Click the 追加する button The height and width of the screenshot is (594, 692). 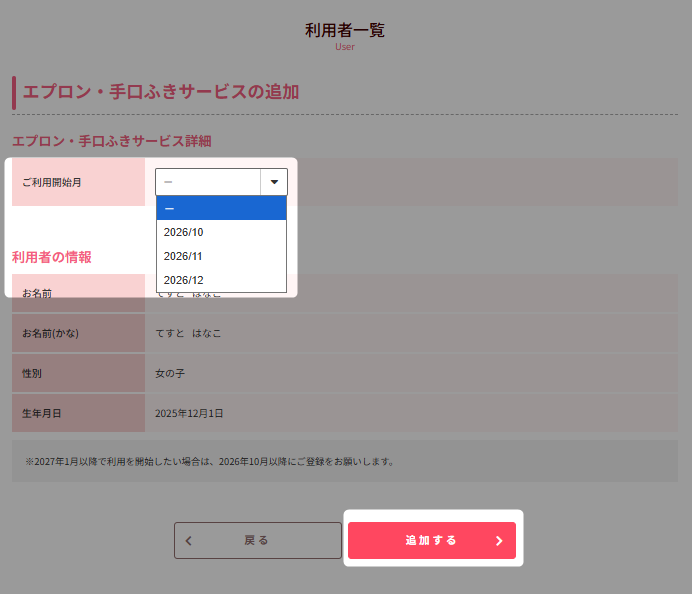[432, 540]
